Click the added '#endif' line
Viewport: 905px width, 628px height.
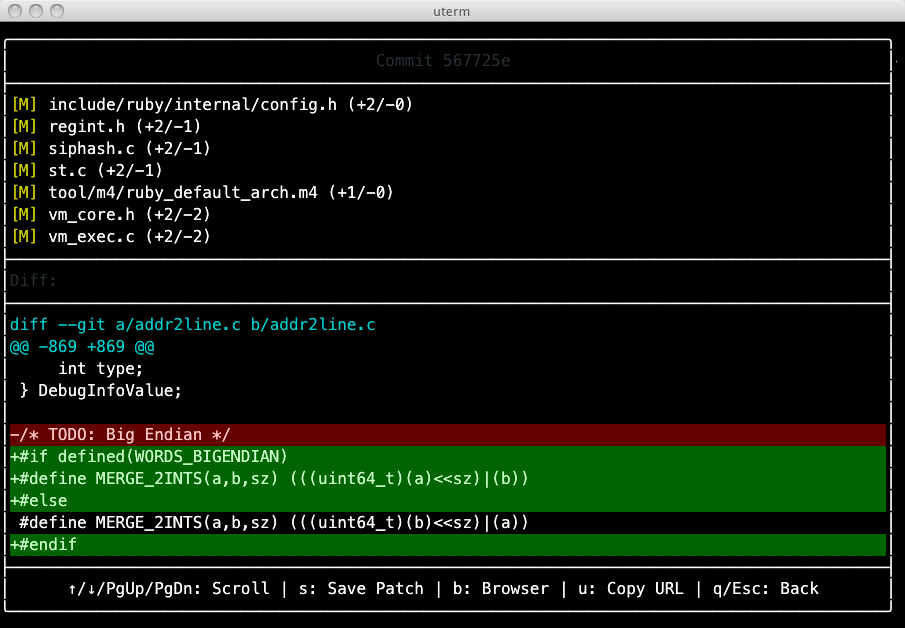[x=448, y=544]
